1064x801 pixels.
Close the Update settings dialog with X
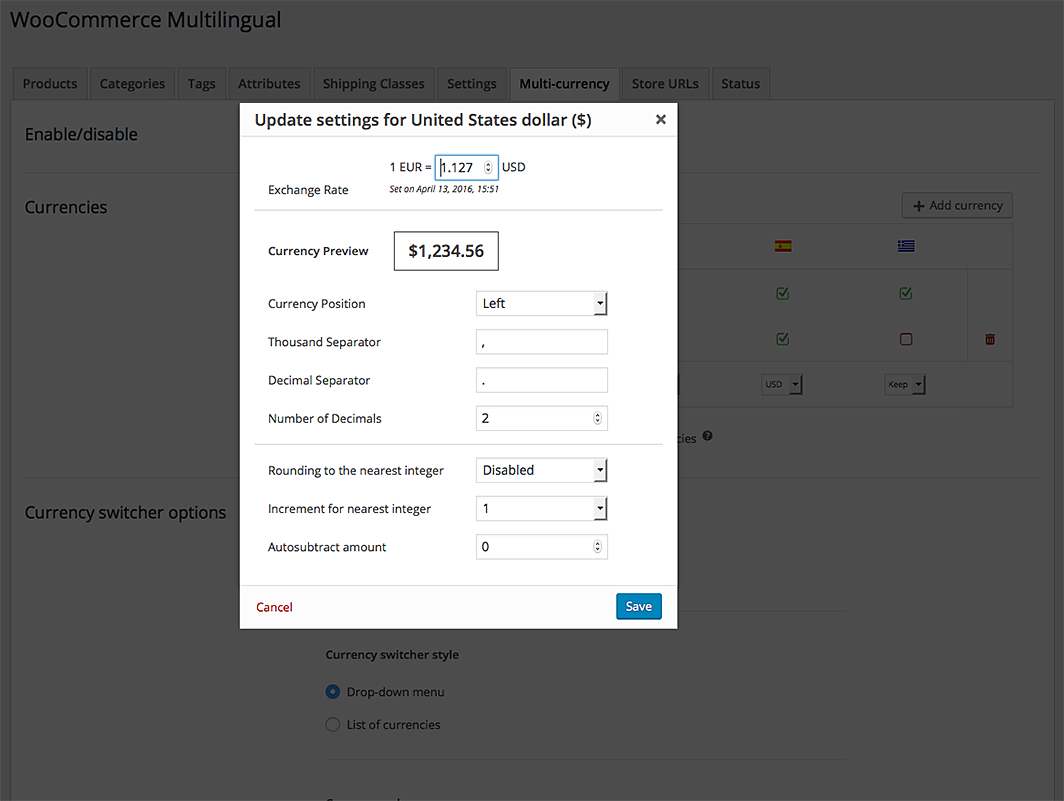(660, 119)
